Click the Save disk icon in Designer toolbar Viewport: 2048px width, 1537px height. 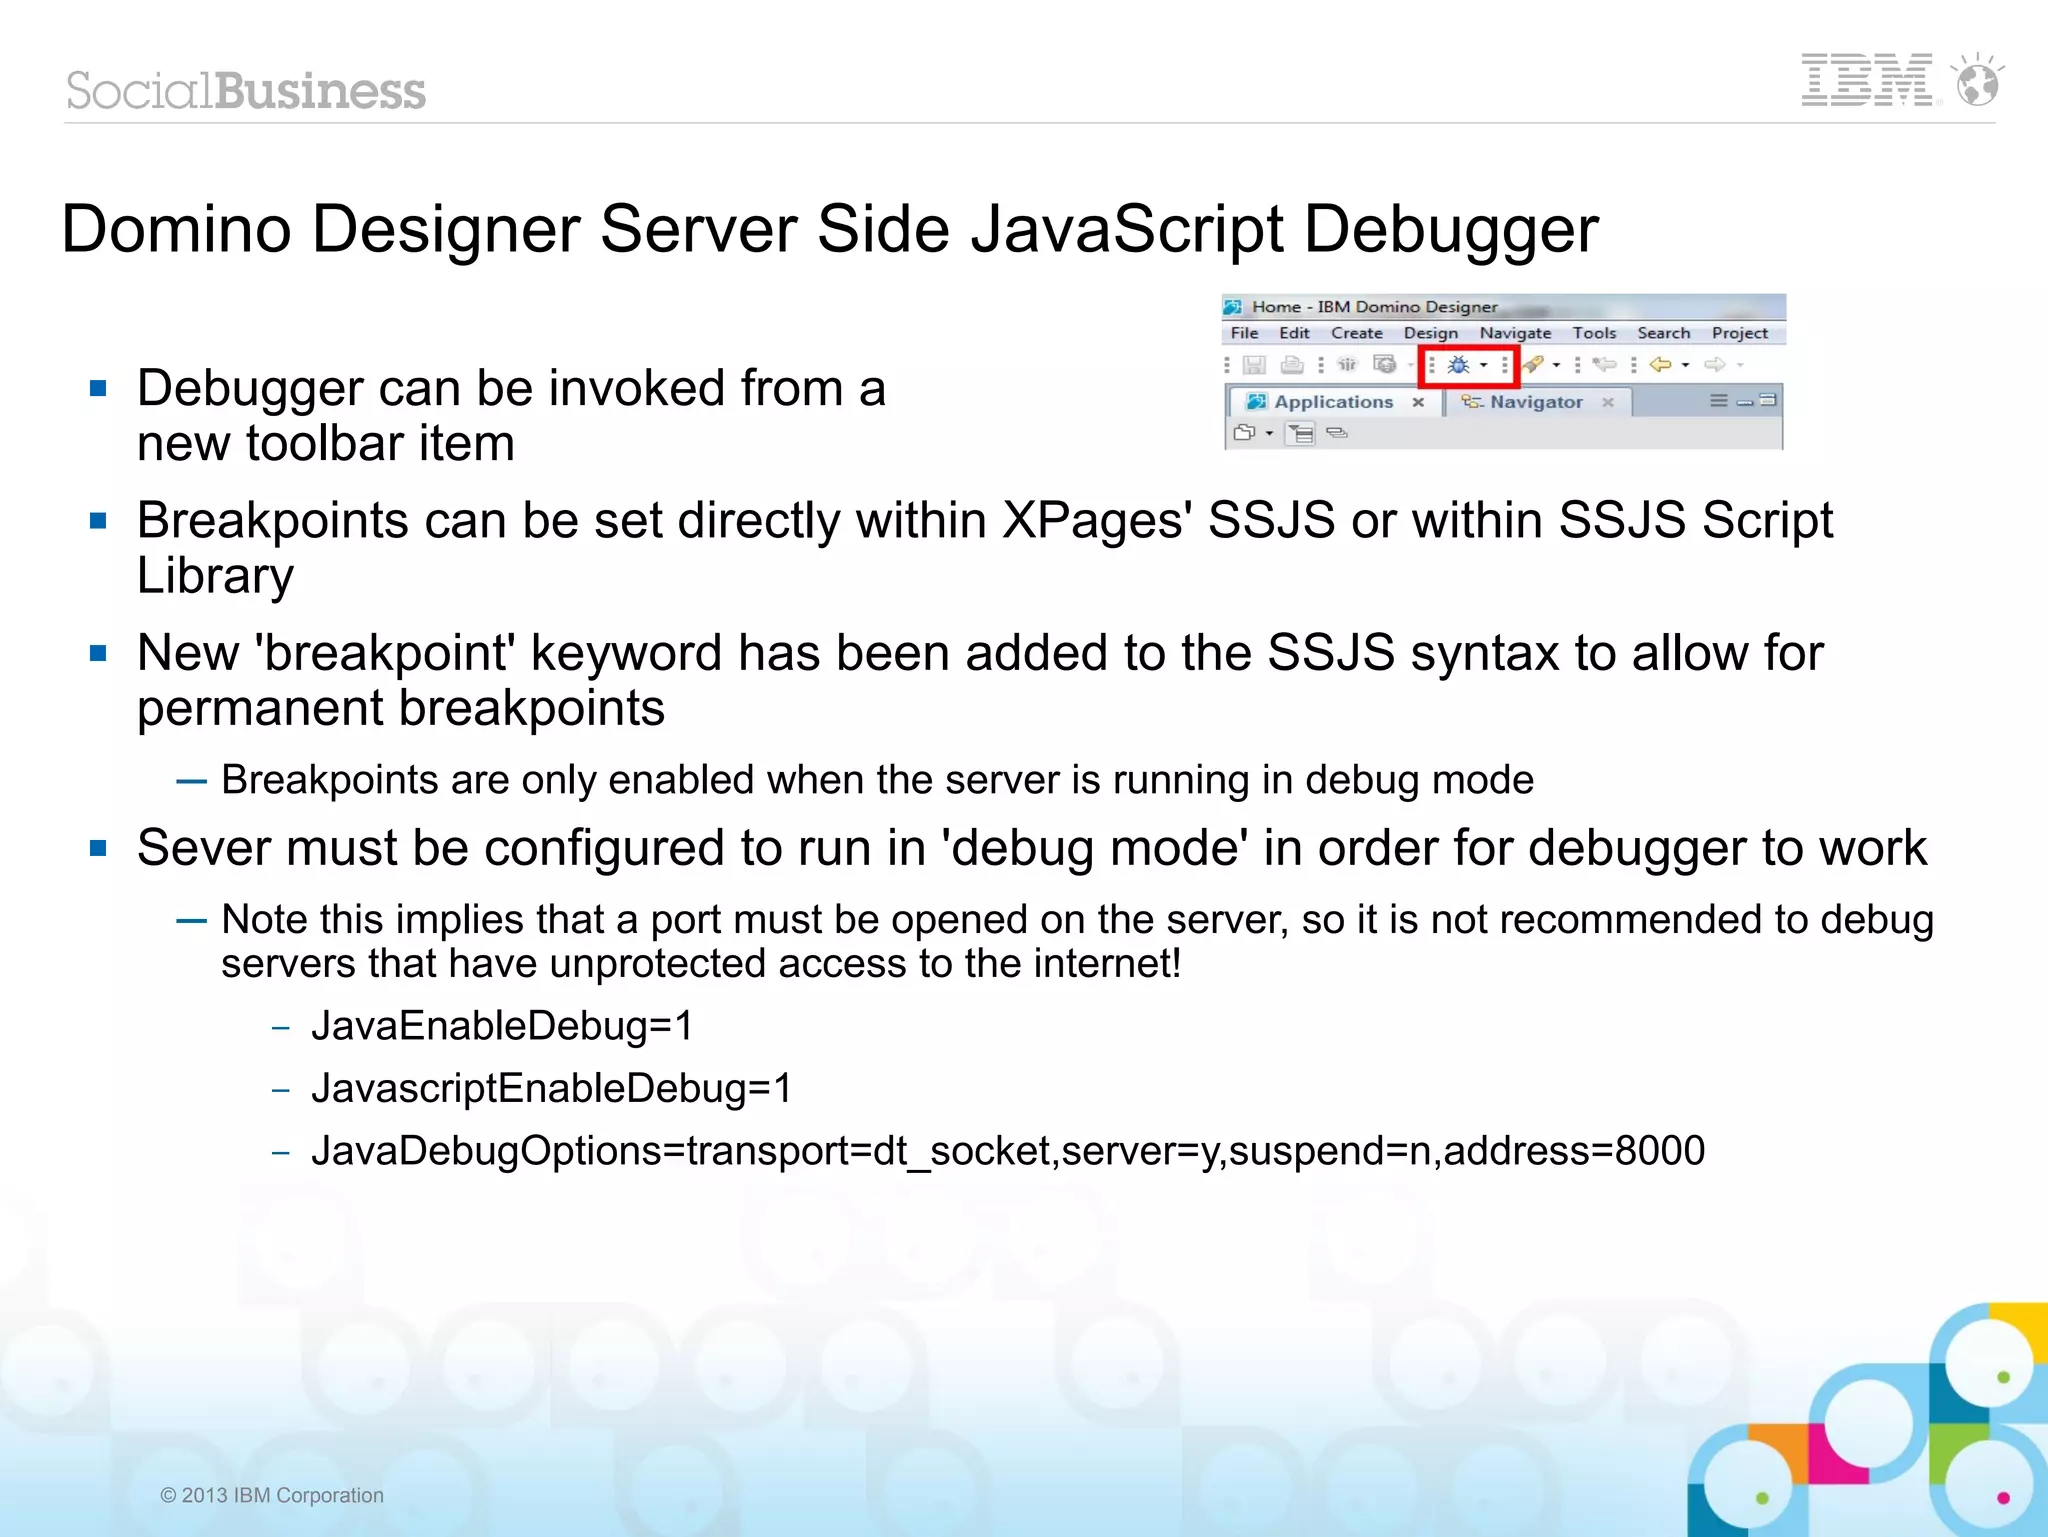click(x=1254, y=365)
